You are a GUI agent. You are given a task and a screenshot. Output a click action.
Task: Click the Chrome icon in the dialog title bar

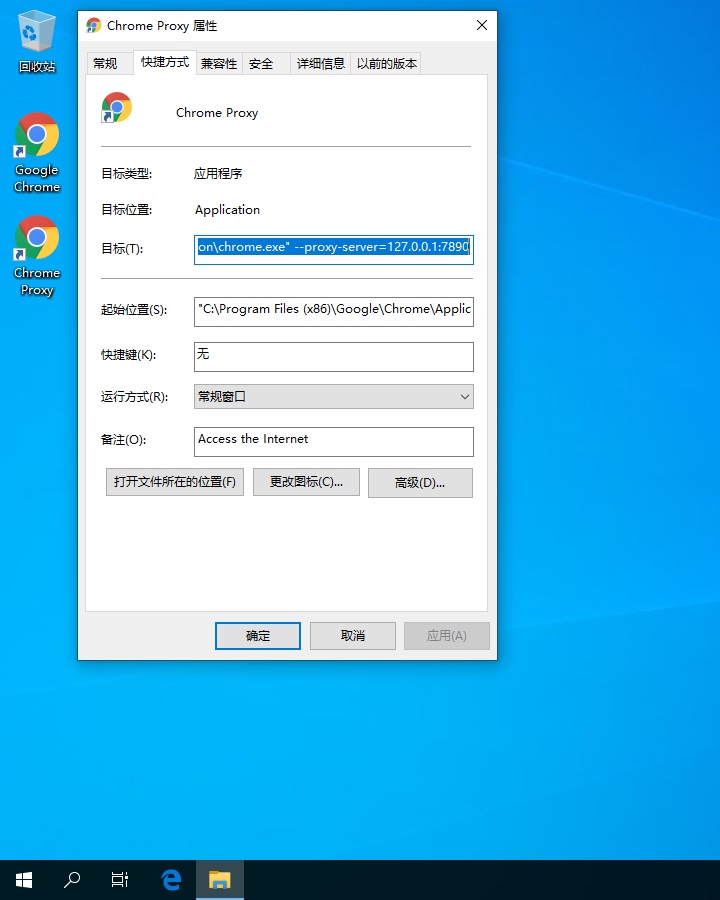tap(93, 26)
